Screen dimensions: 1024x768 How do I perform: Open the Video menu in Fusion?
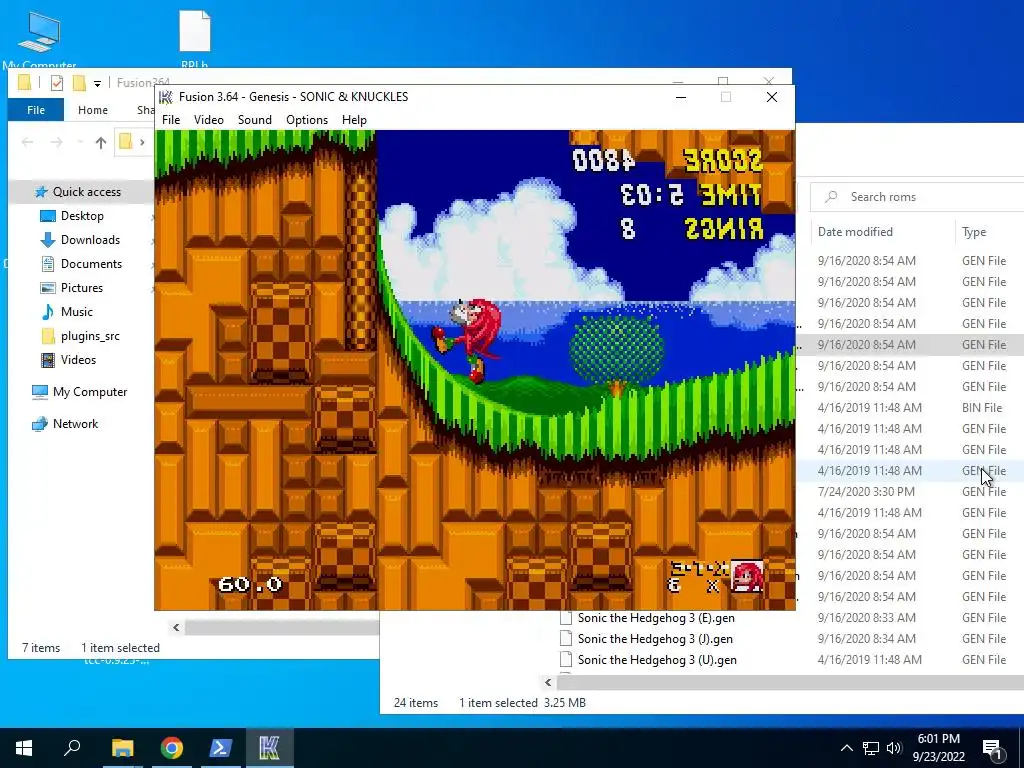(x=208, y=120)
